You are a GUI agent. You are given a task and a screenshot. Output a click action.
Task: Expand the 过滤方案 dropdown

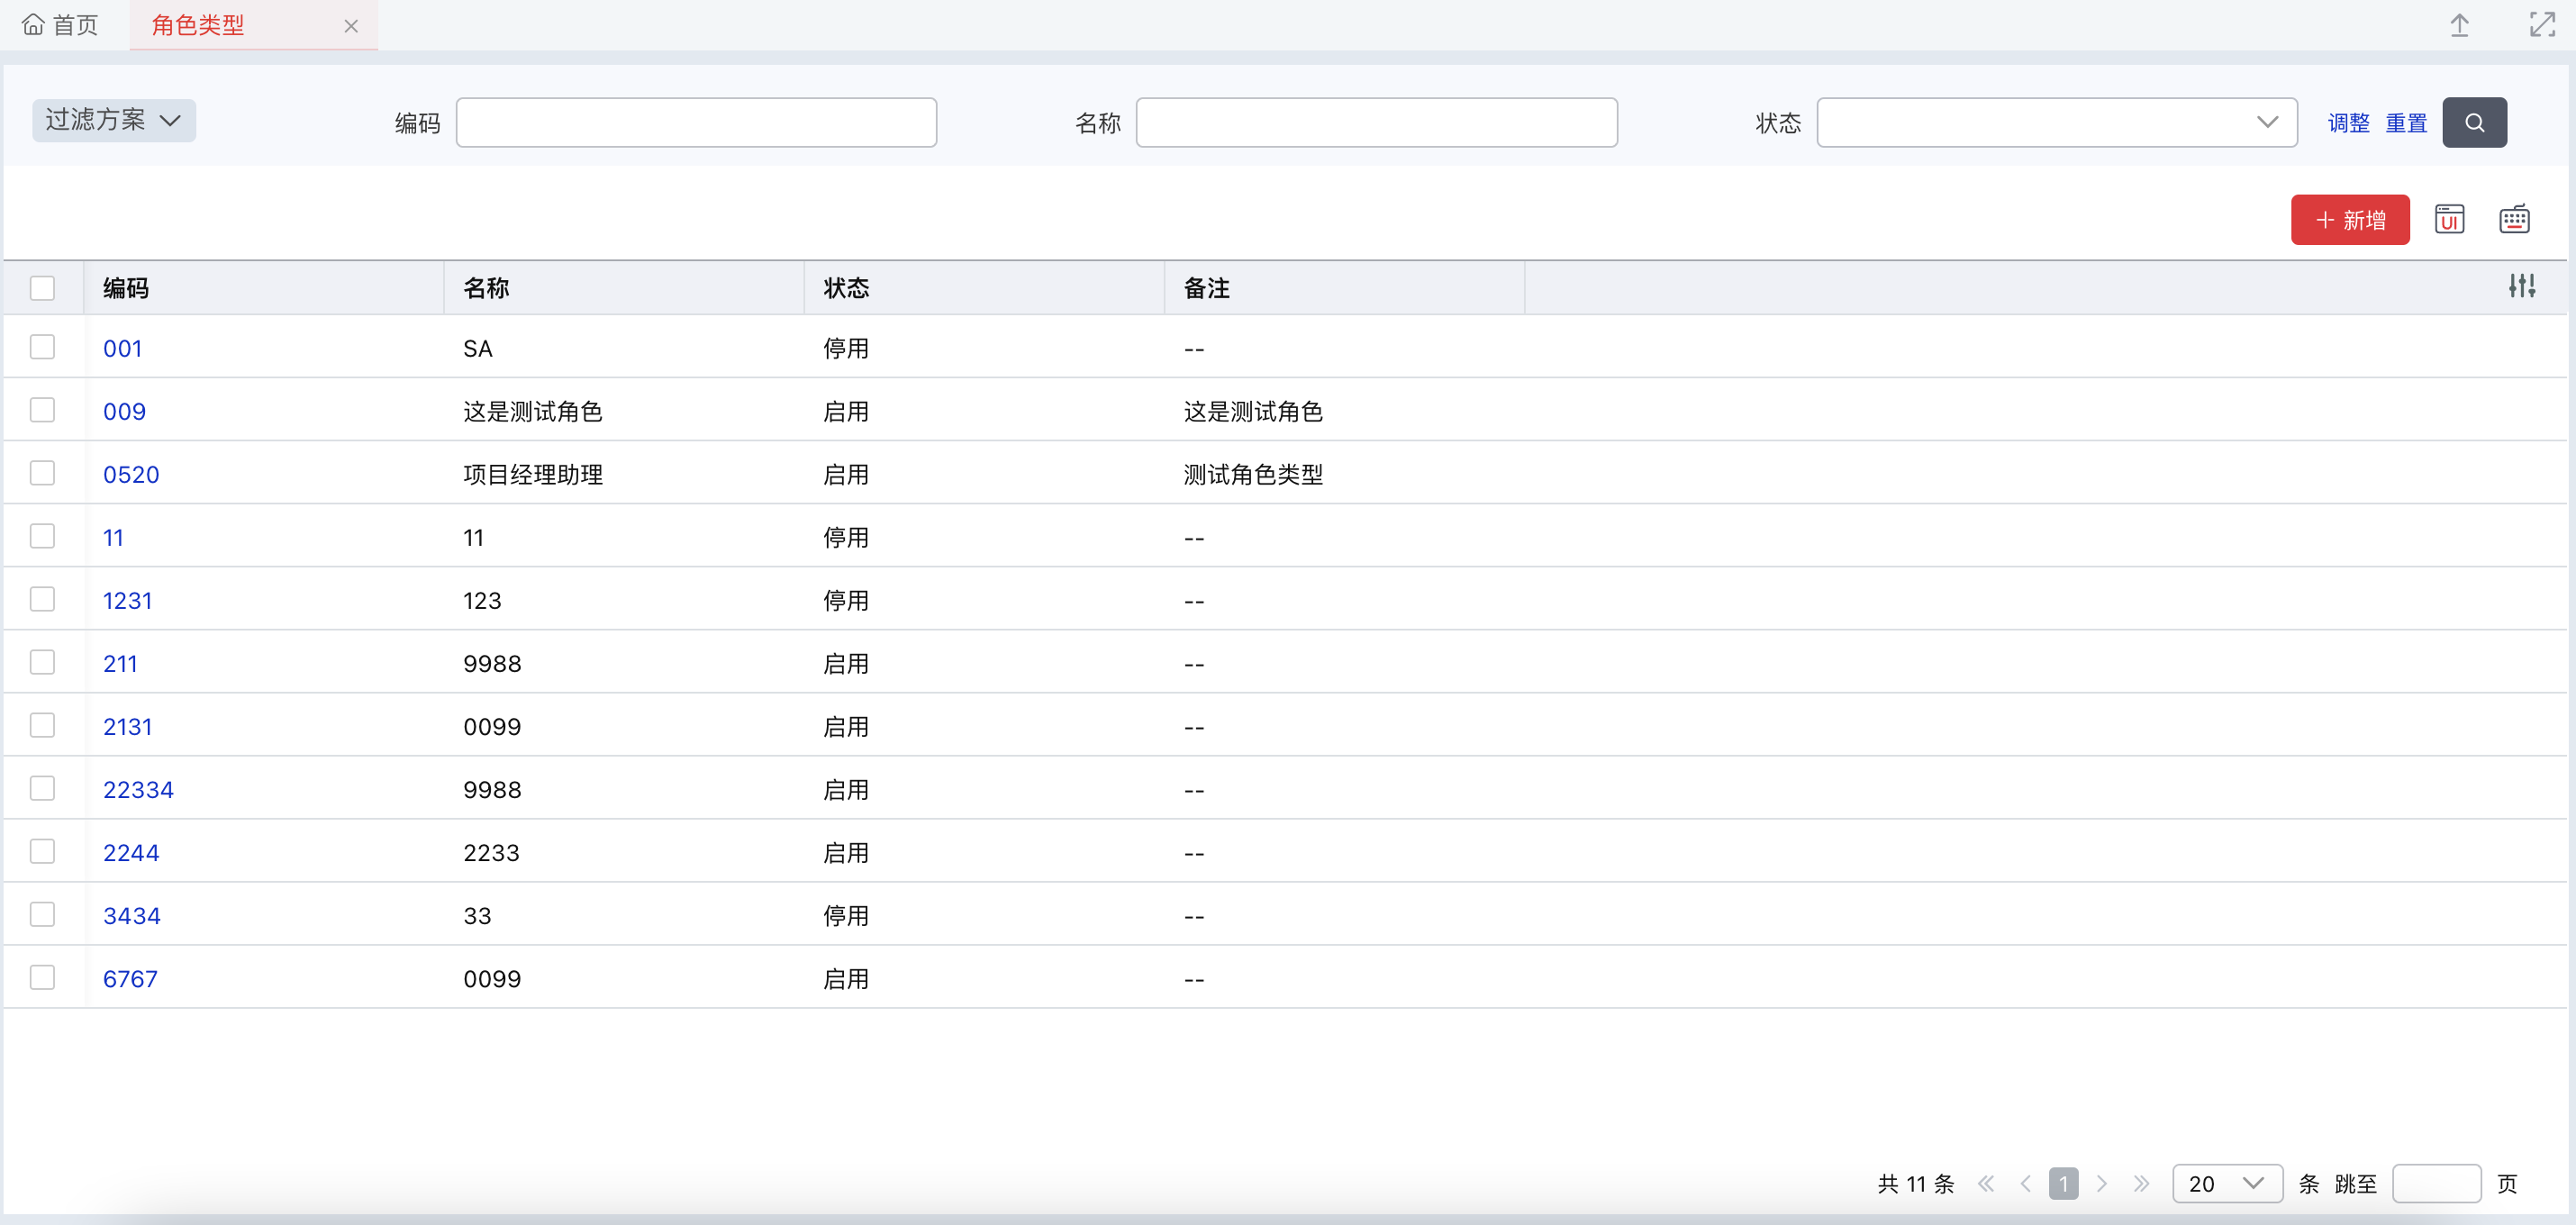coord(114,120)
